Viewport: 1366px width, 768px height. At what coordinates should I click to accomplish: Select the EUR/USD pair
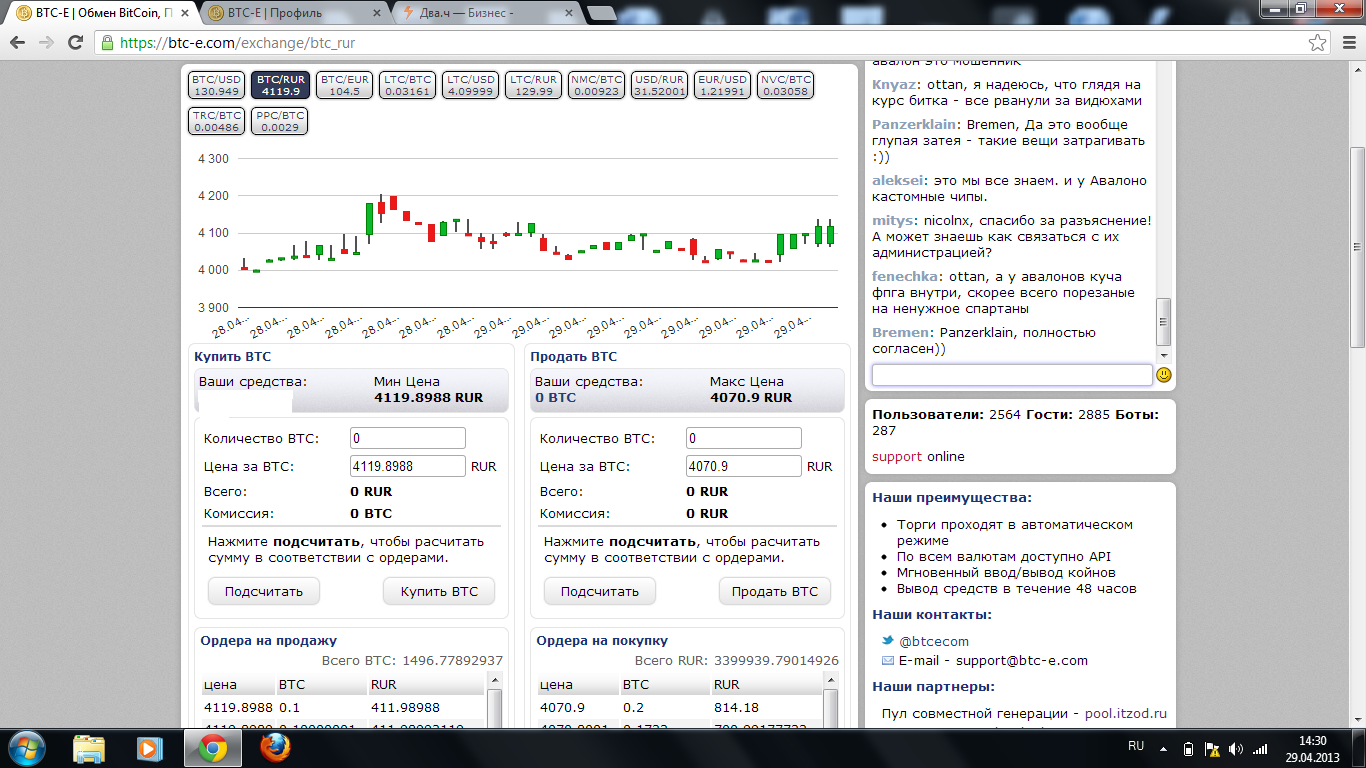[x=723, y=85]
